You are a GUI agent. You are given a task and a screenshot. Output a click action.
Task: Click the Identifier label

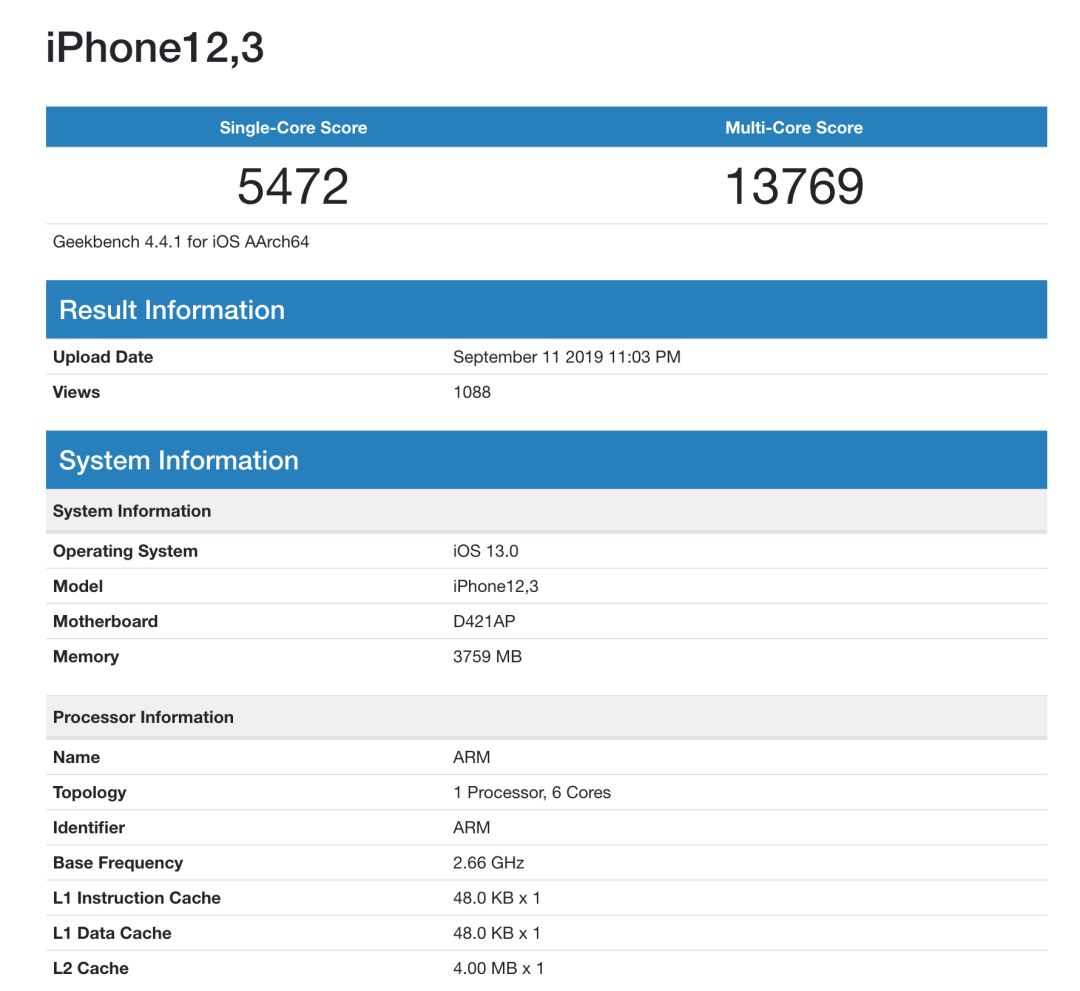(x=89, y=827)
